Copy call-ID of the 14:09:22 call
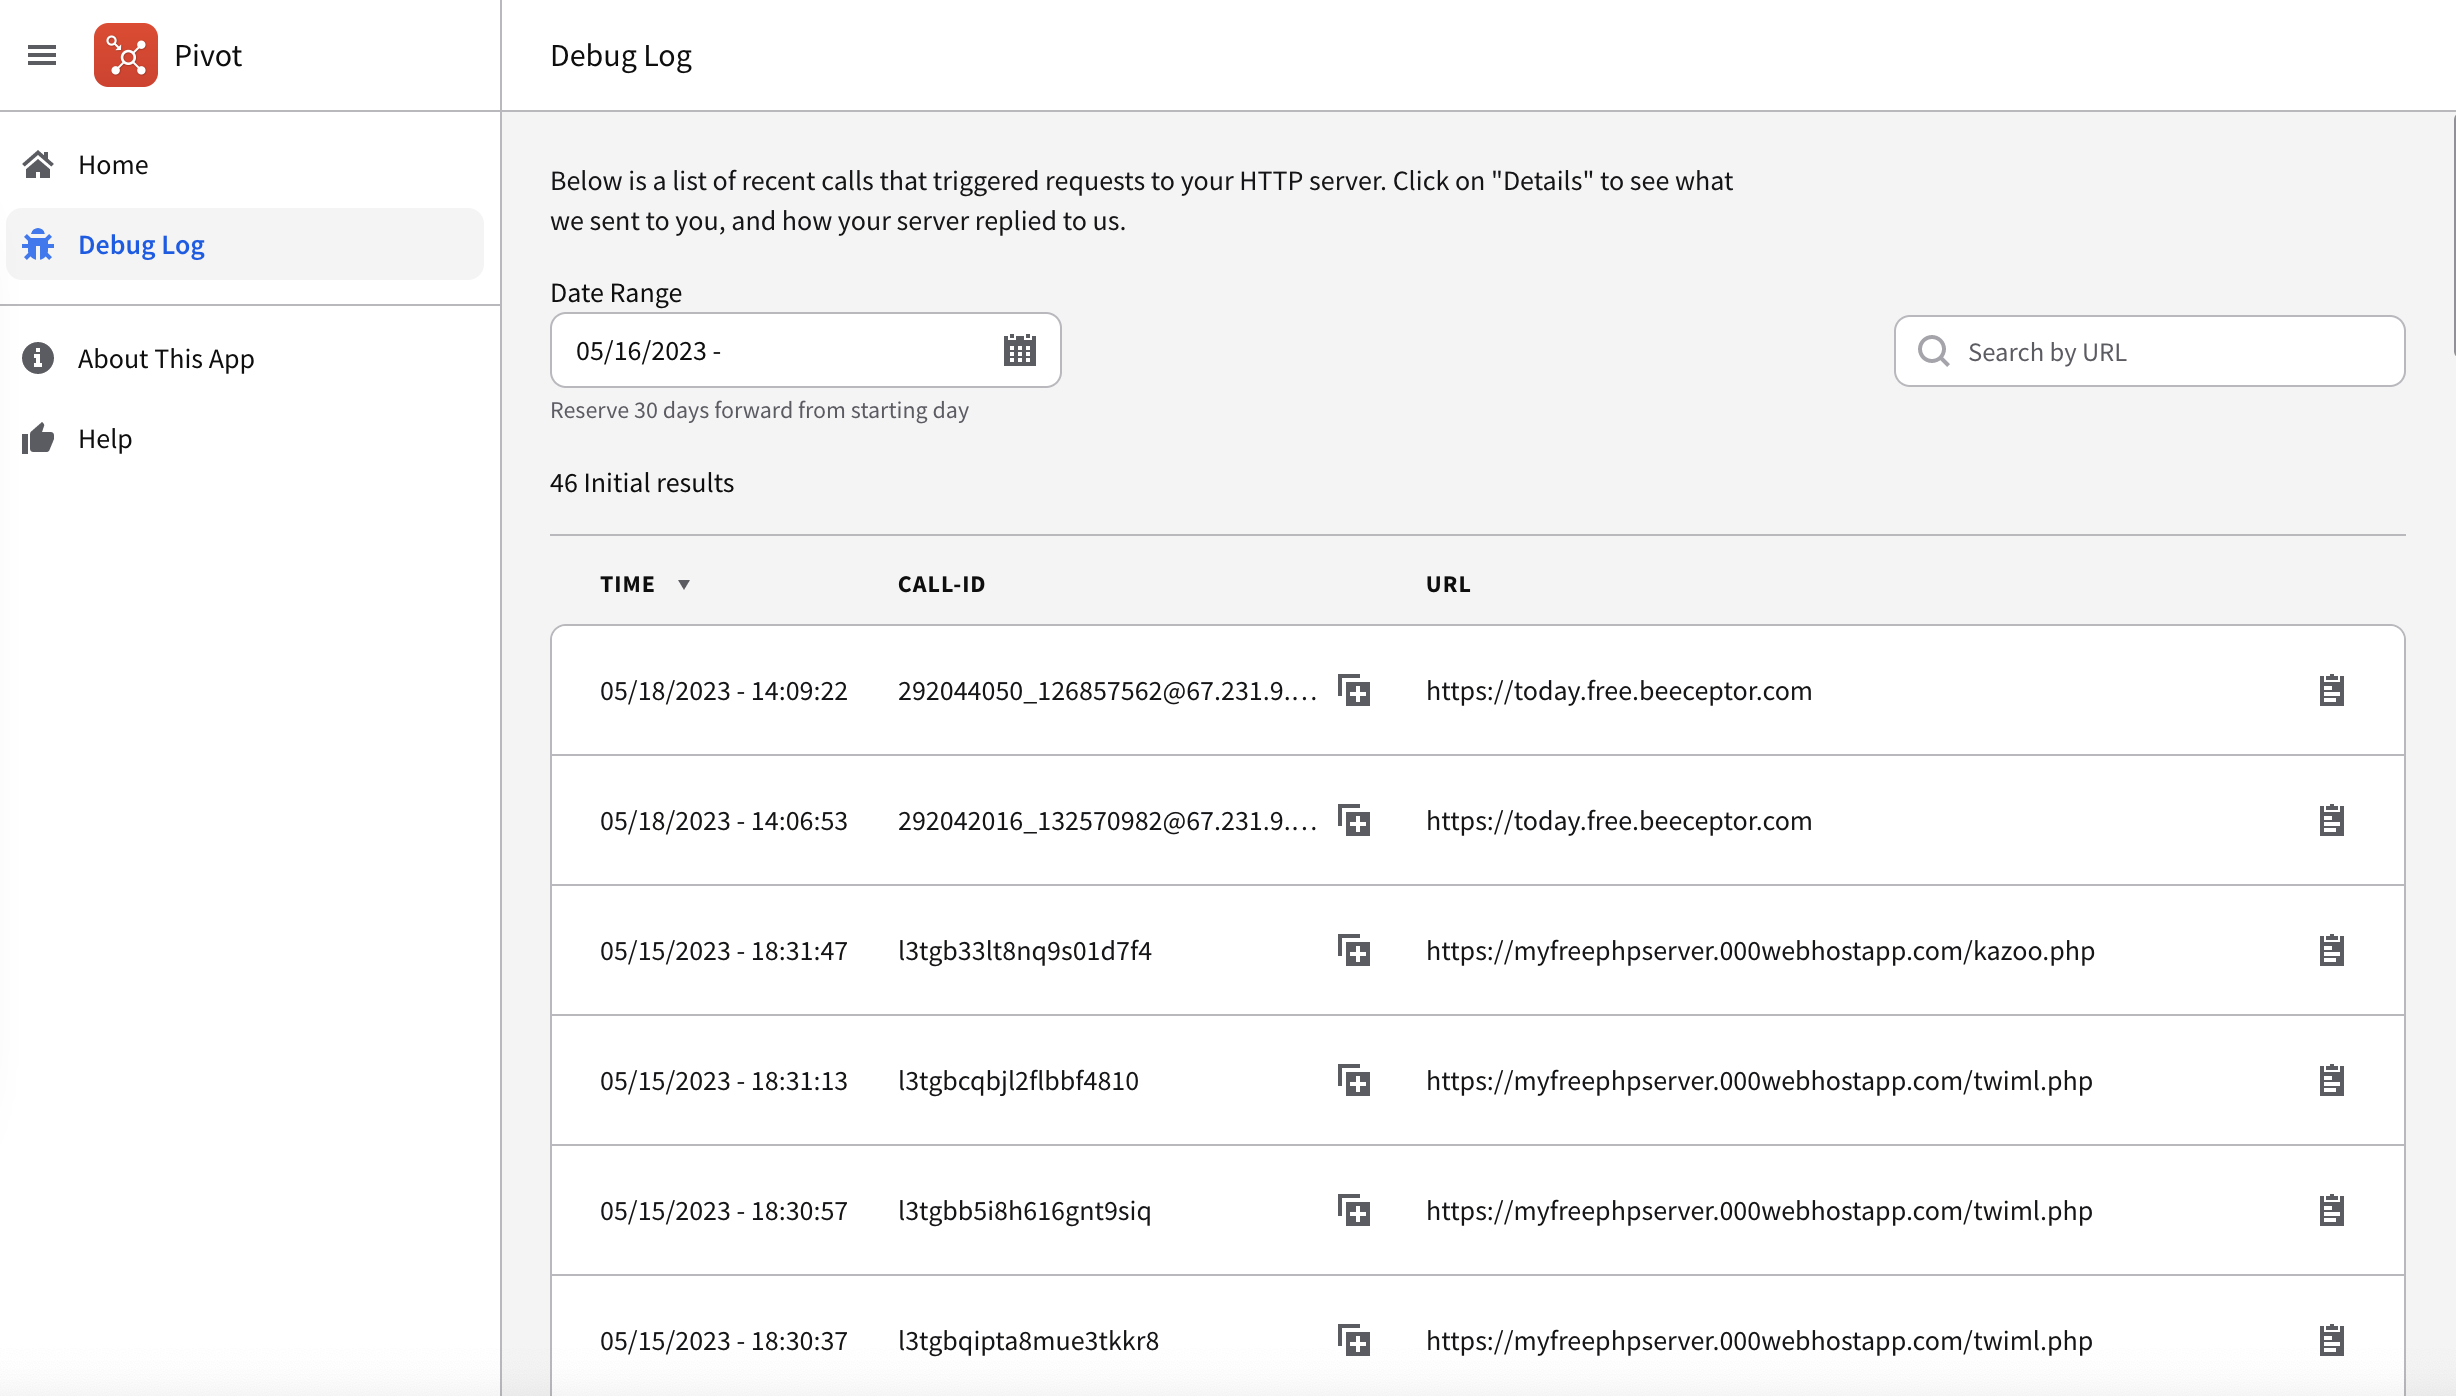 click(1354, 691)
